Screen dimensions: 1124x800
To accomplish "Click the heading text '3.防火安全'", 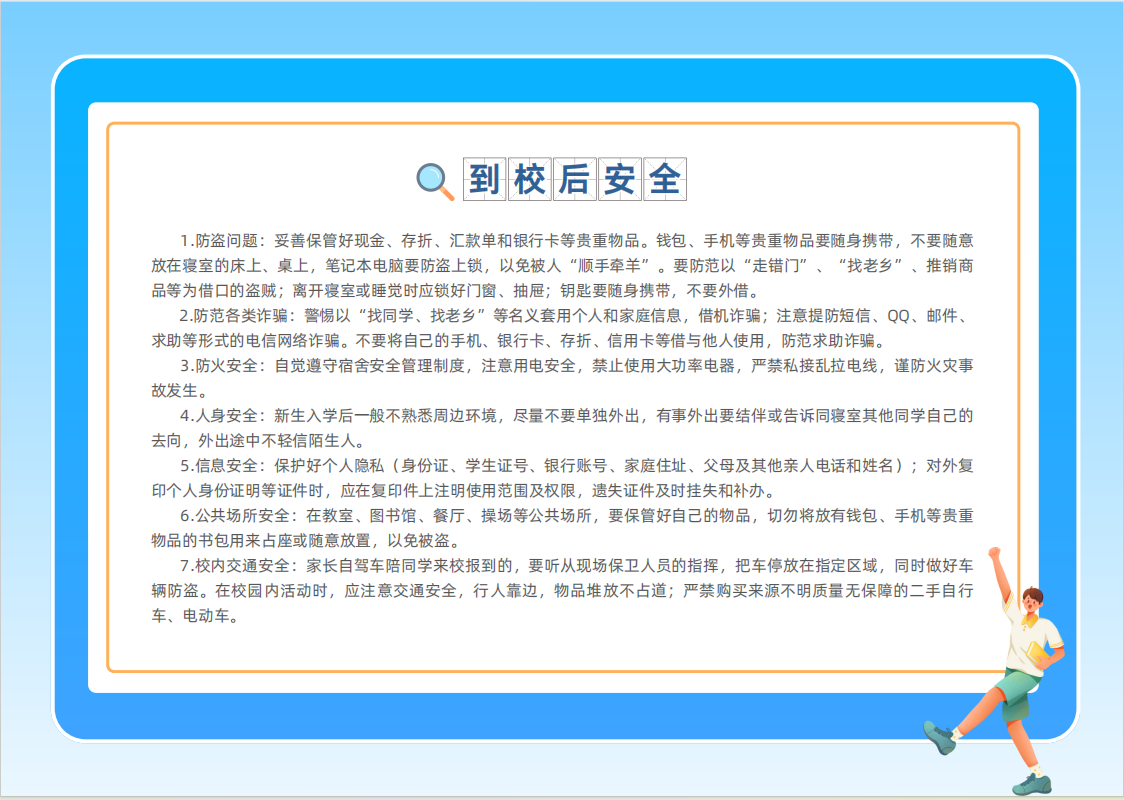I will pos(218,366).
